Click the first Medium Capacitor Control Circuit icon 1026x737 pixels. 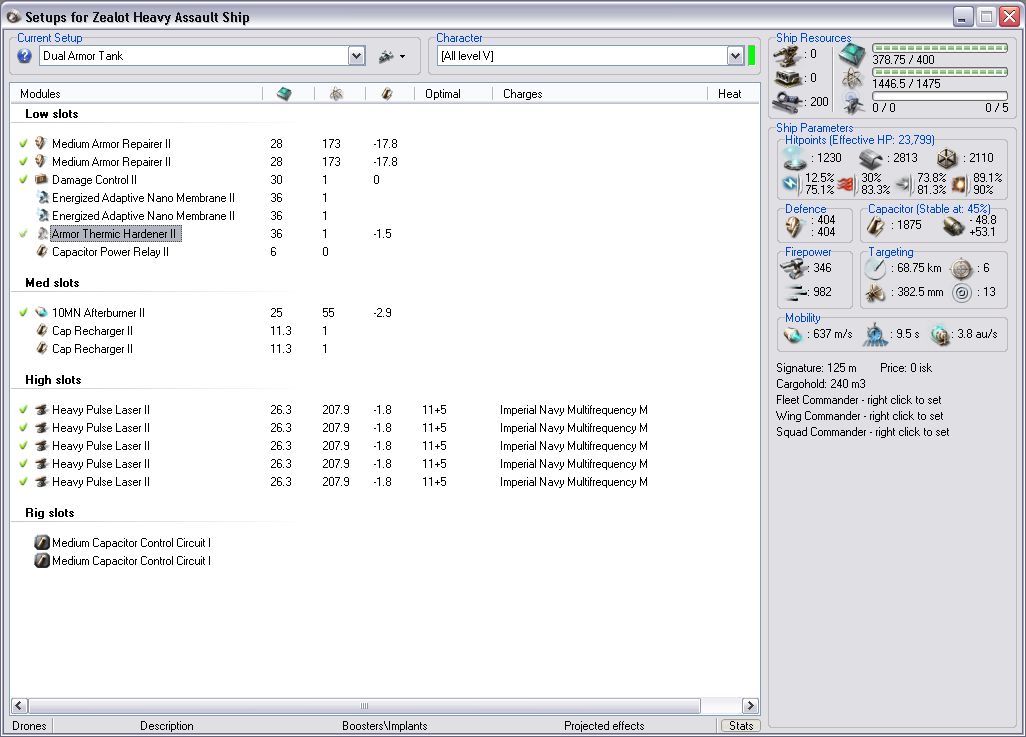(42, 543)
